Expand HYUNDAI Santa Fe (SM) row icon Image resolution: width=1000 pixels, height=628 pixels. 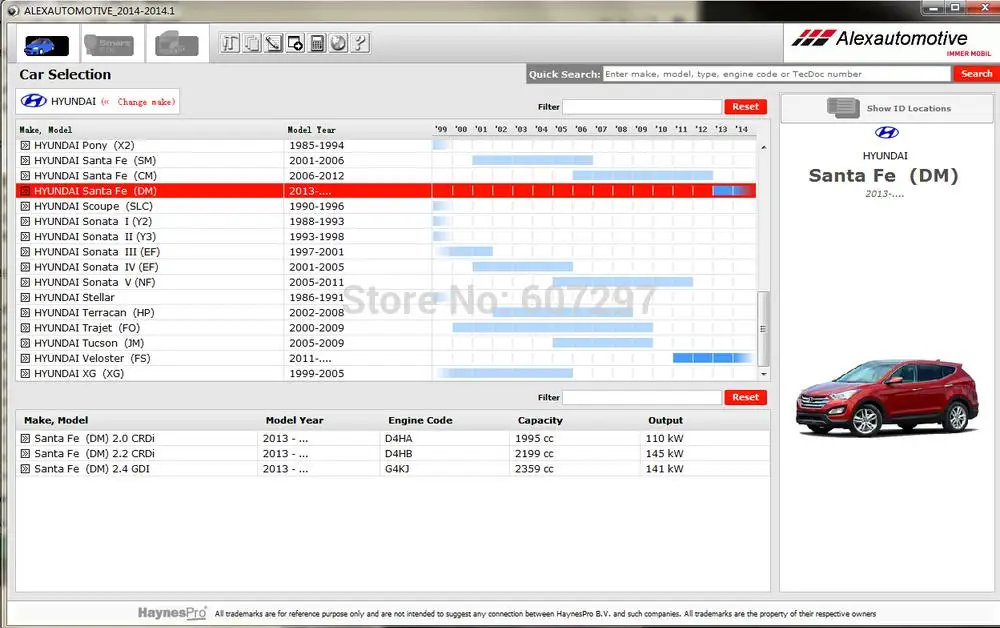[25, 161]
